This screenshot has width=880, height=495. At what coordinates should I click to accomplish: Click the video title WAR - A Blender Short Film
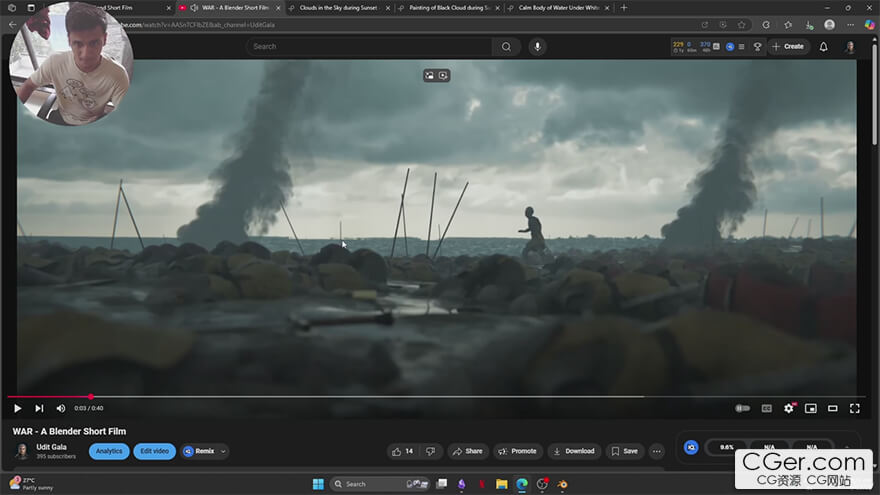tap(69, 432)
